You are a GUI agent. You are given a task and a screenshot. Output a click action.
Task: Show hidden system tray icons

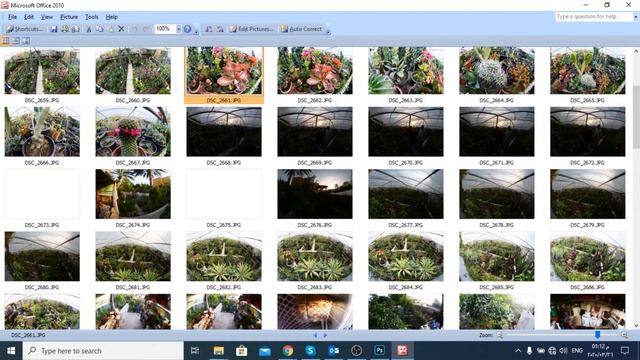coord(518,351)
